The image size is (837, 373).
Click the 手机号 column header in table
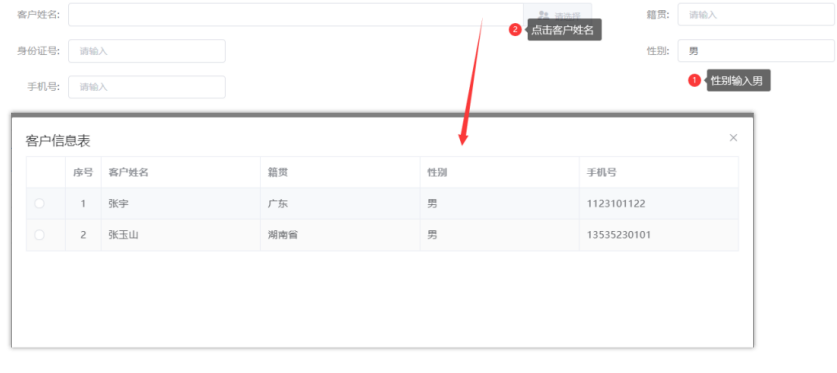[x=659, y=172]
